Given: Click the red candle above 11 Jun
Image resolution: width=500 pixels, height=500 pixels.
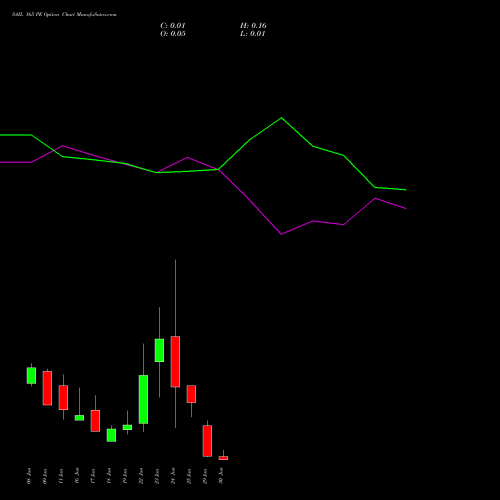Looking at the screenshot, I should click(x=63, y=397).
